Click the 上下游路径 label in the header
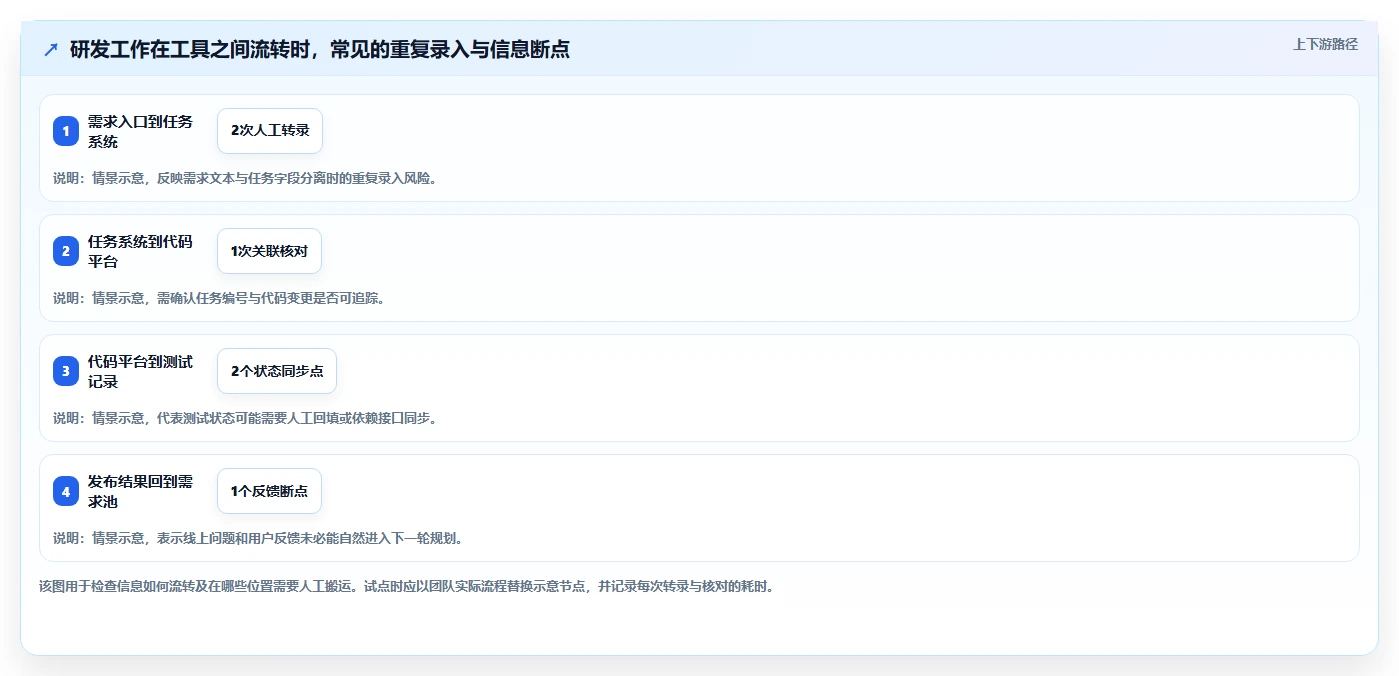This screenshot has height=676, width=1399. (x=1325, y=44)
